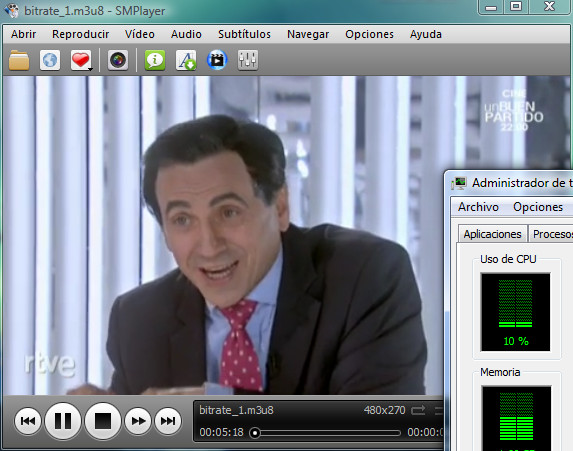The image size is (573, 451).
Task: Pause playback with the pause button
Action: tap(63, 421)
